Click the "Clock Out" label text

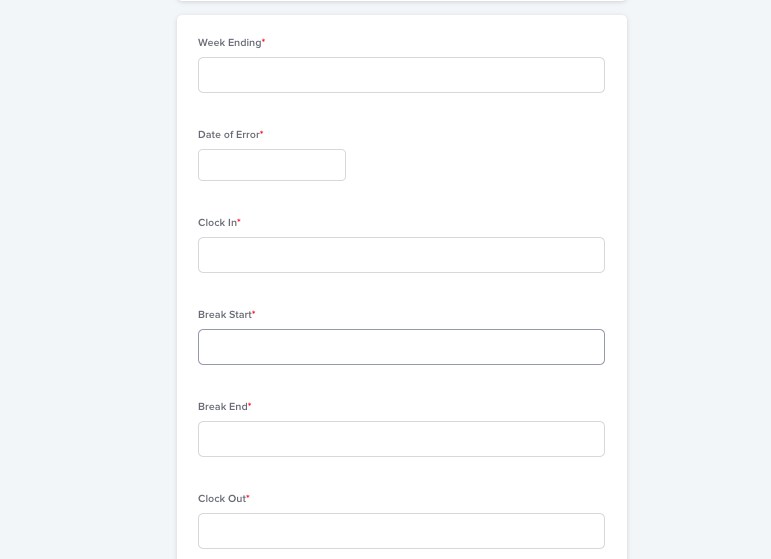tap(221, 499)
